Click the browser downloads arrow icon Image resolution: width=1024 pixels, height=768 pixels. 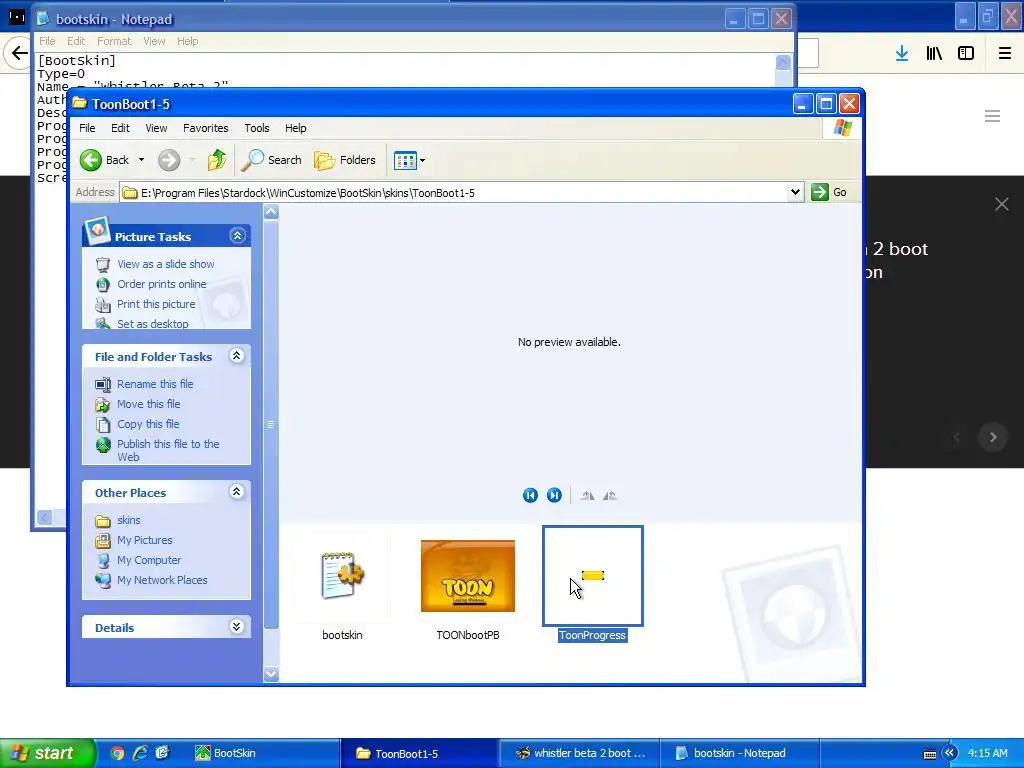902,53
